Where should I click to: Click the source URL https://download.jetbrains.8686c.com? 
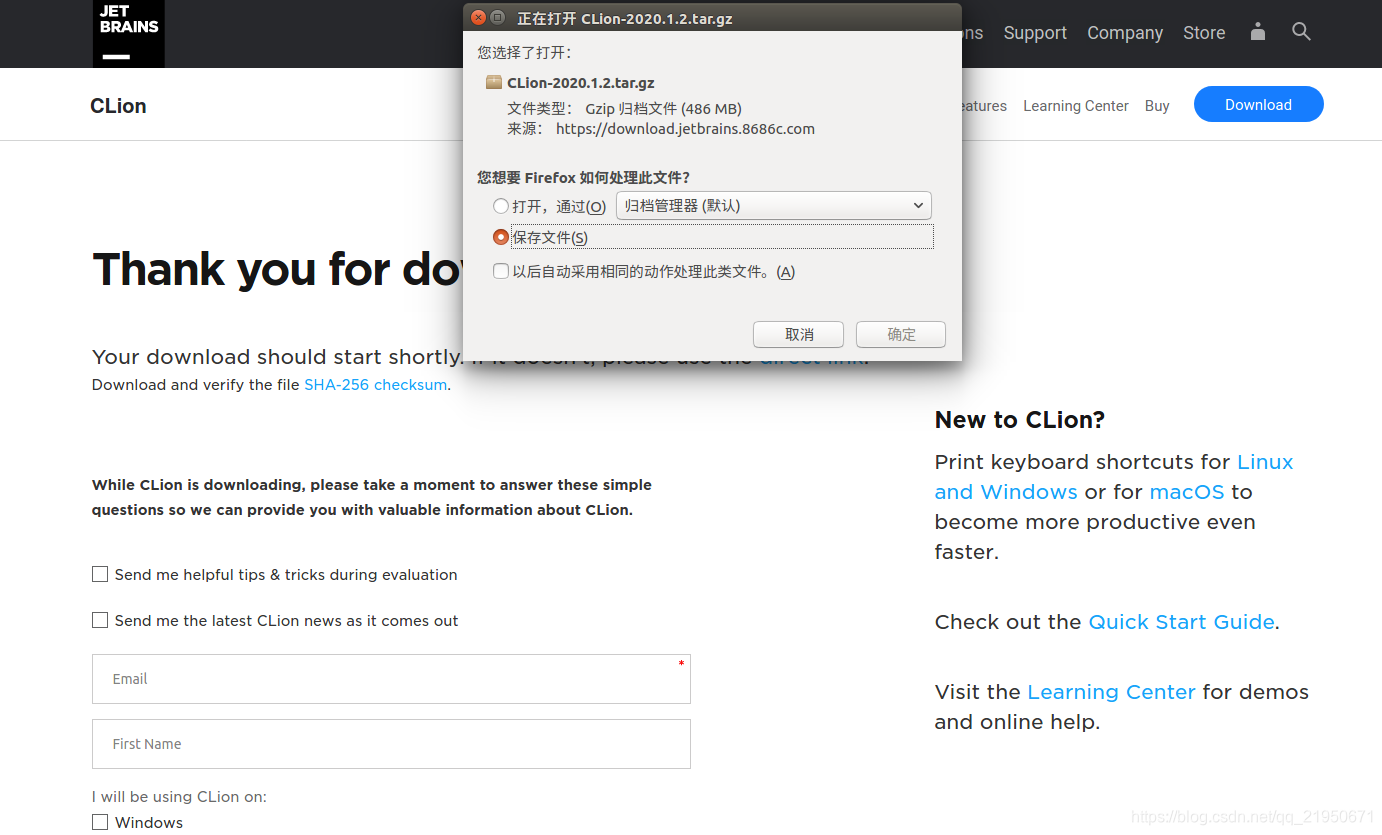(x=685, y=129)
